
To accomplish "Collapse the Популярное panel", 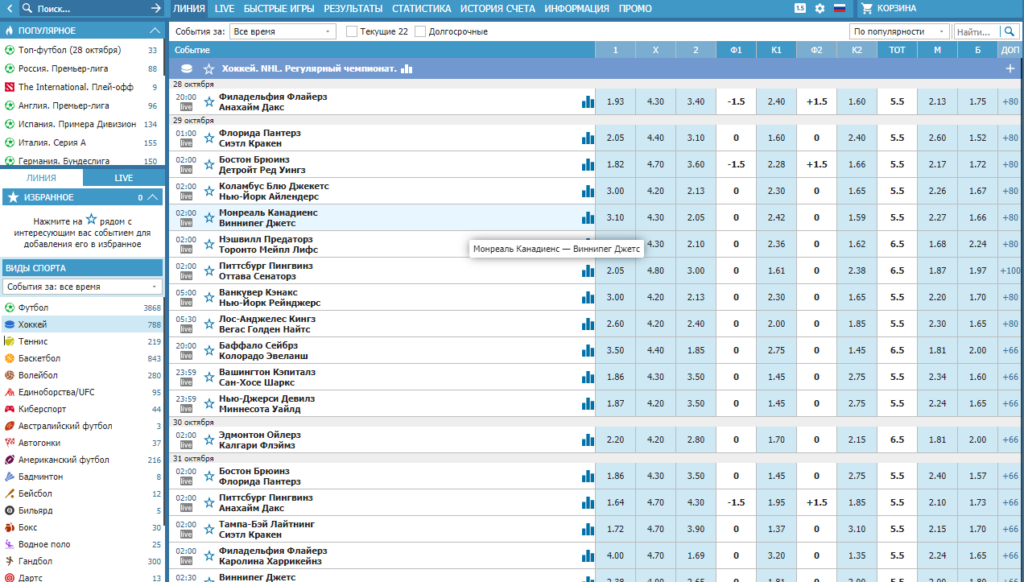I will pyautogui.click(x=154, y=31).
